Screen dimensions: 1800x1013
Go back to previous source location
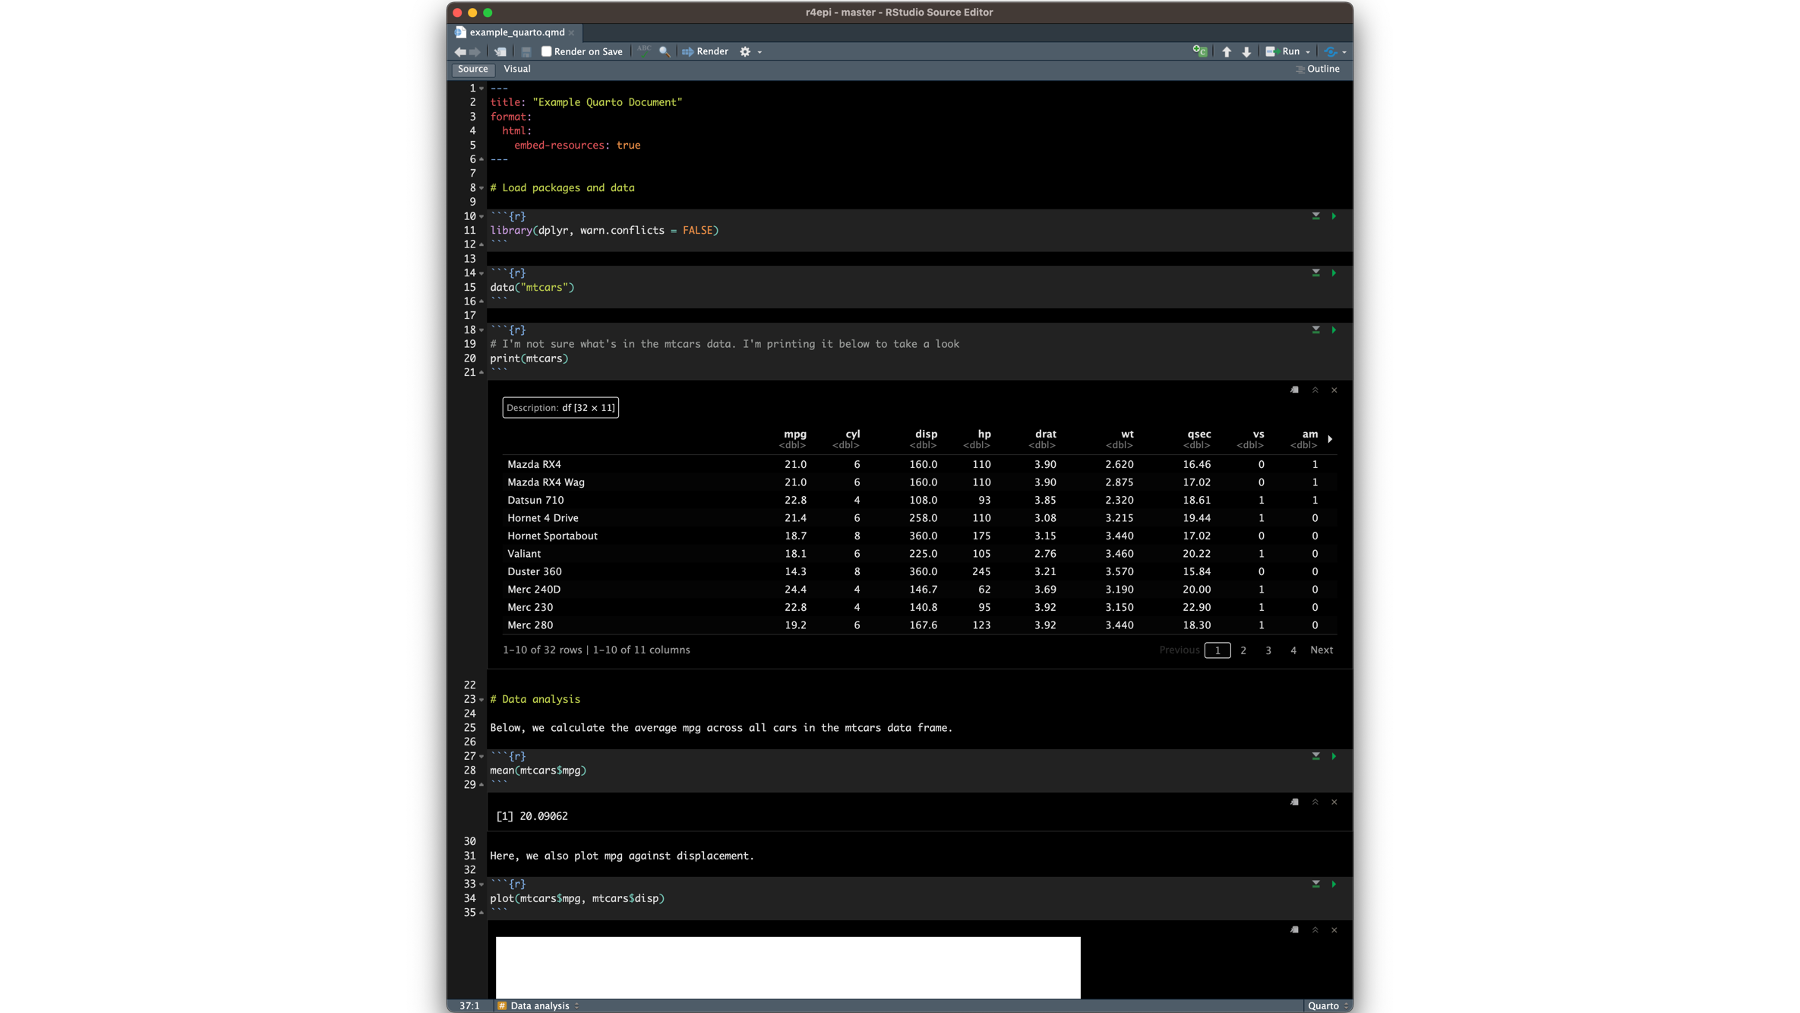tap(460, 51)
